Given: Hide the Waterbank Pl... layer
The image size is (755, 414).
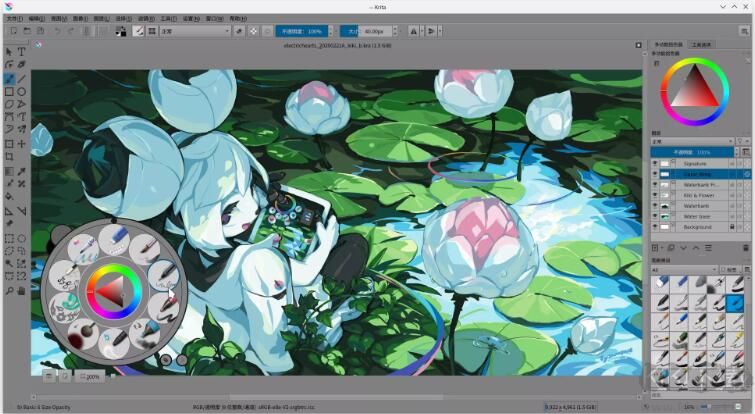Looking at the screenshot, I should [655, 185].
